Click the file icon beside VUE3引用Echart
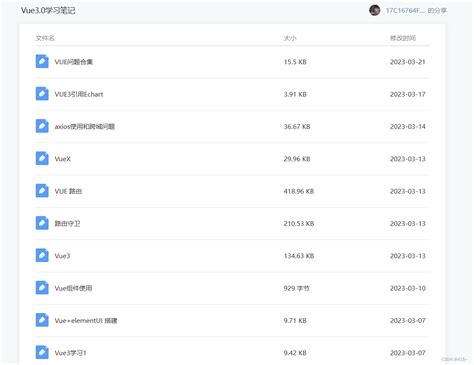The width and height of the screenshot is (474, 365). (42, 94)
